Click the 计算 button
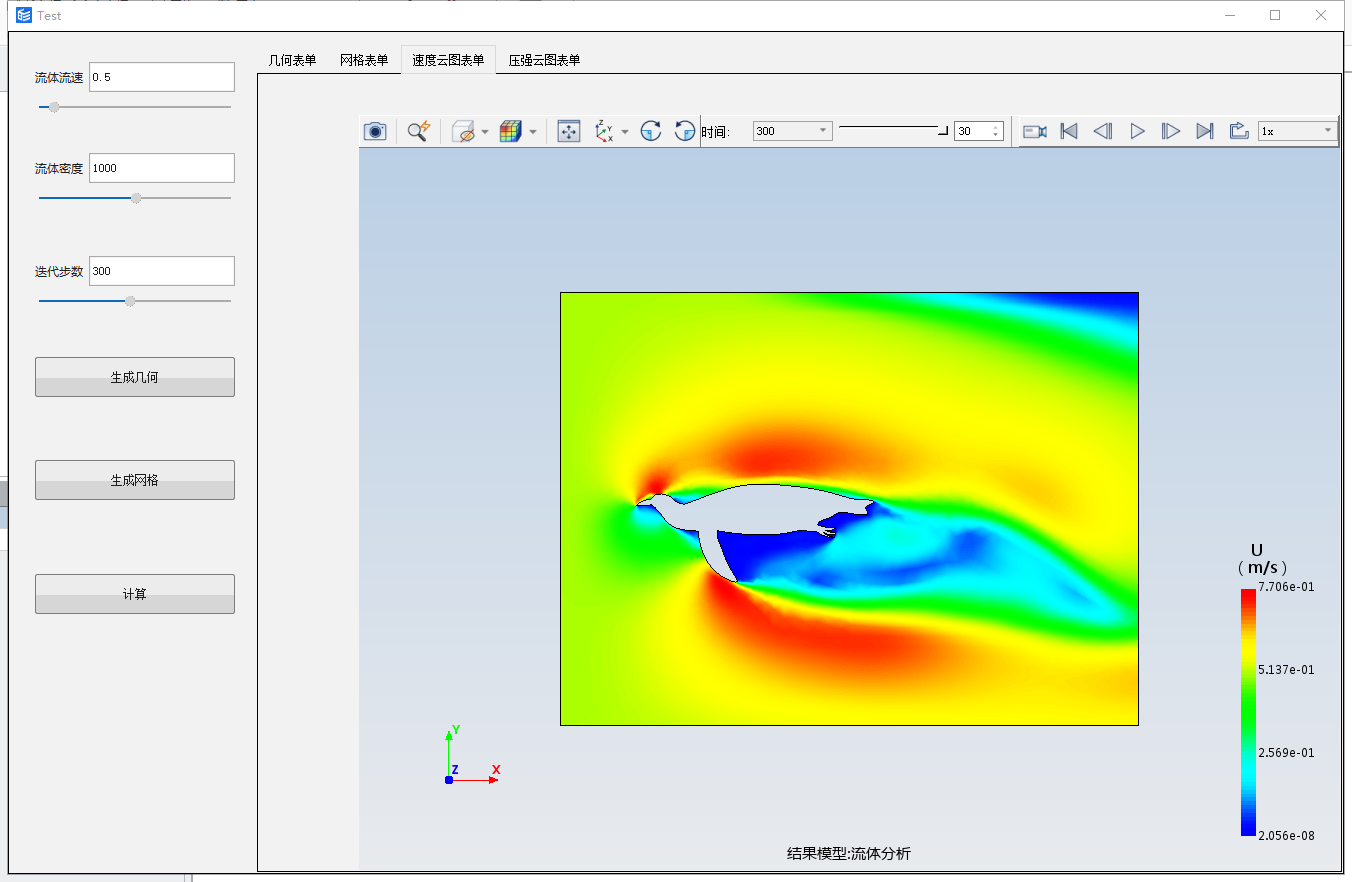Viewport: 1352px width, 882px height. [135, 594]
